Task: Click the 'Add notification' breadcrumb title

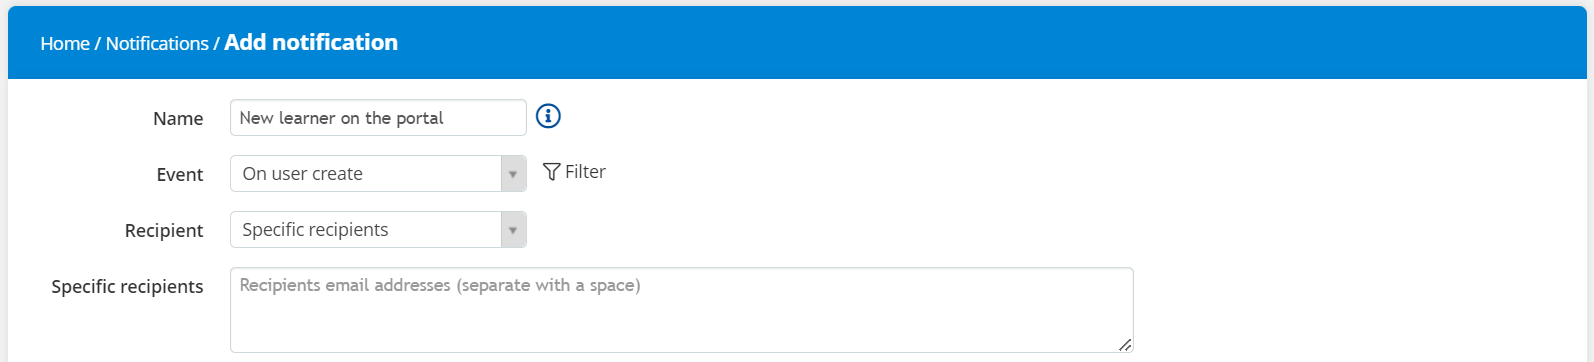Action: 311,42
